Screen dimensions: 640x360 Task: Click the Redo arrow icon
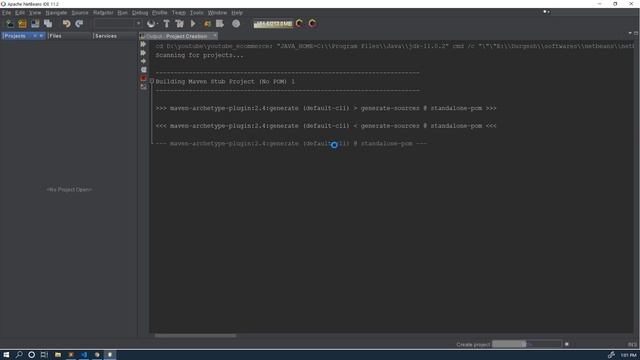(79, 24)
